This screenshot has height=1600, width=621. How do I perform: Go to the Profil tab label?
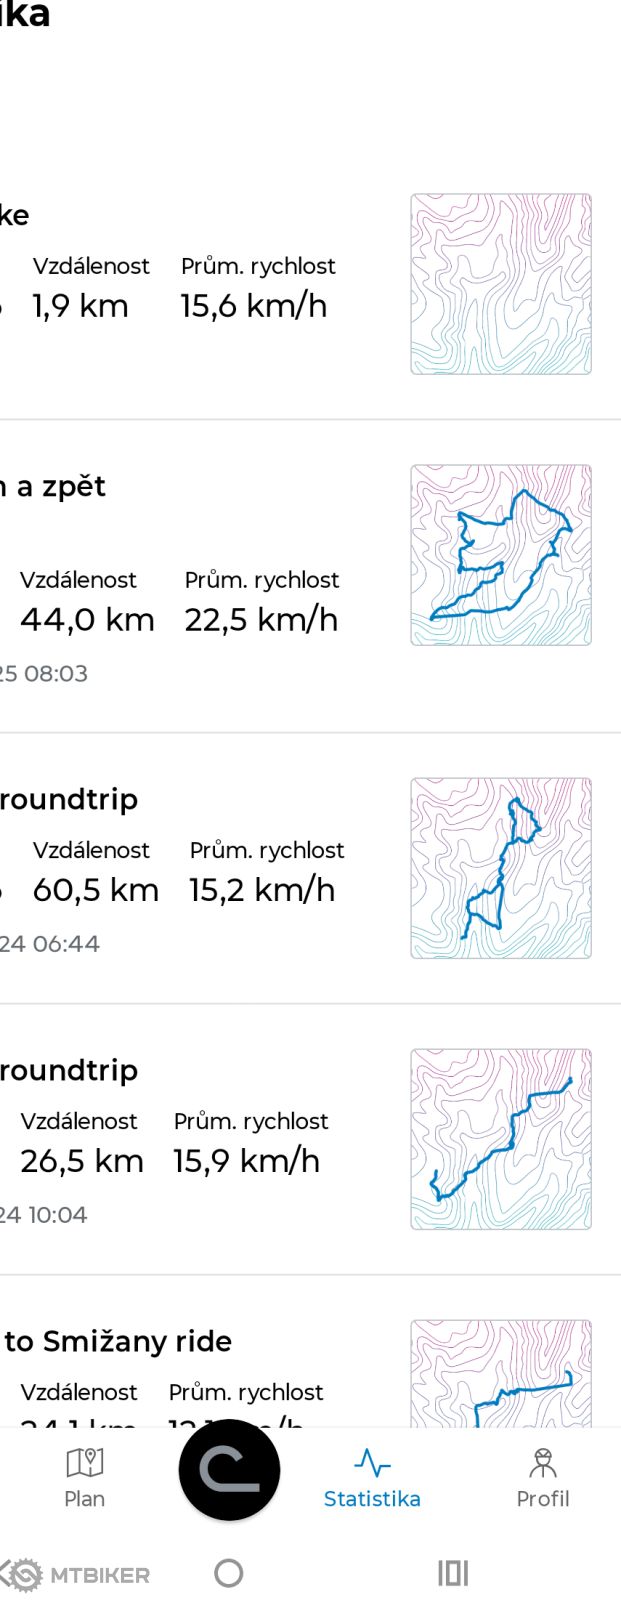pyautogui.click(x=543, y=1499)
